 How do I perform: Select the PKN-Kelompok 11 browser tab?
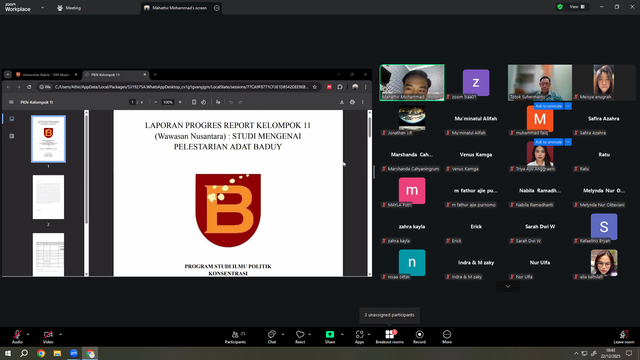pyautogui.click(x=115, y=75)
